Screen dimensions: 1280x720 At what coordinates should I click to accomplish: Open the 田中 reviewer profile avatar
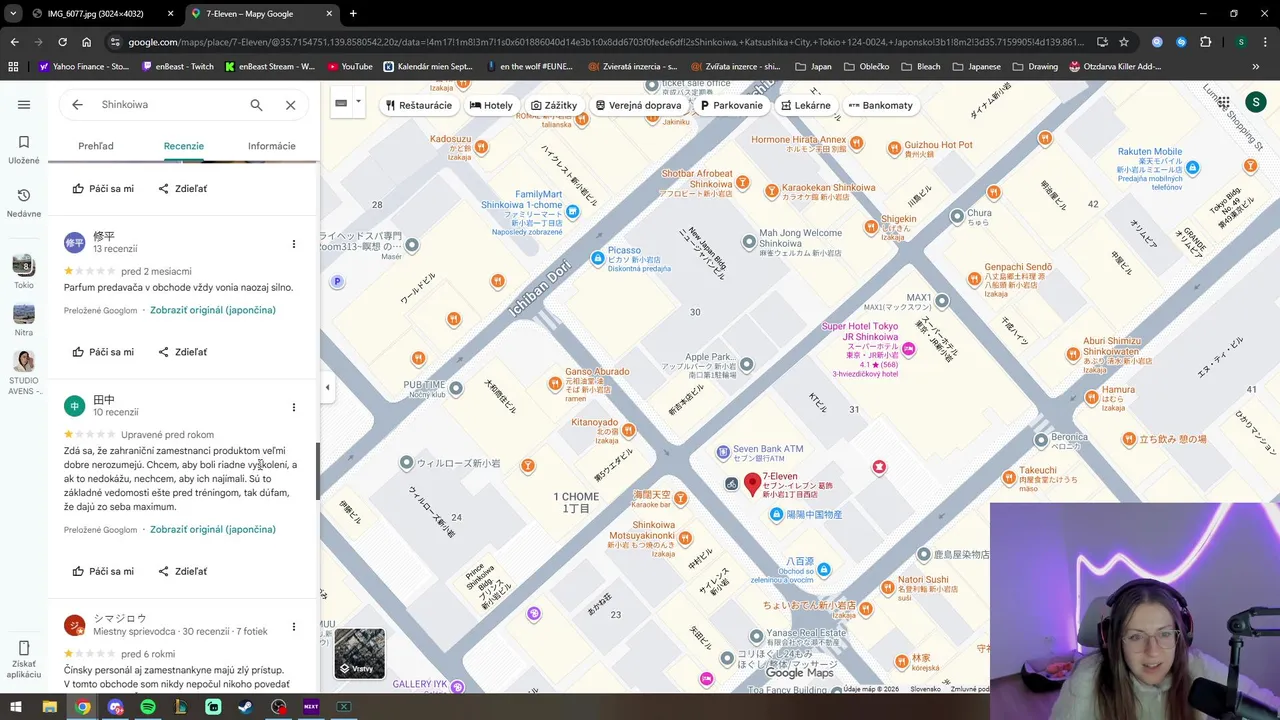point(75,406)
